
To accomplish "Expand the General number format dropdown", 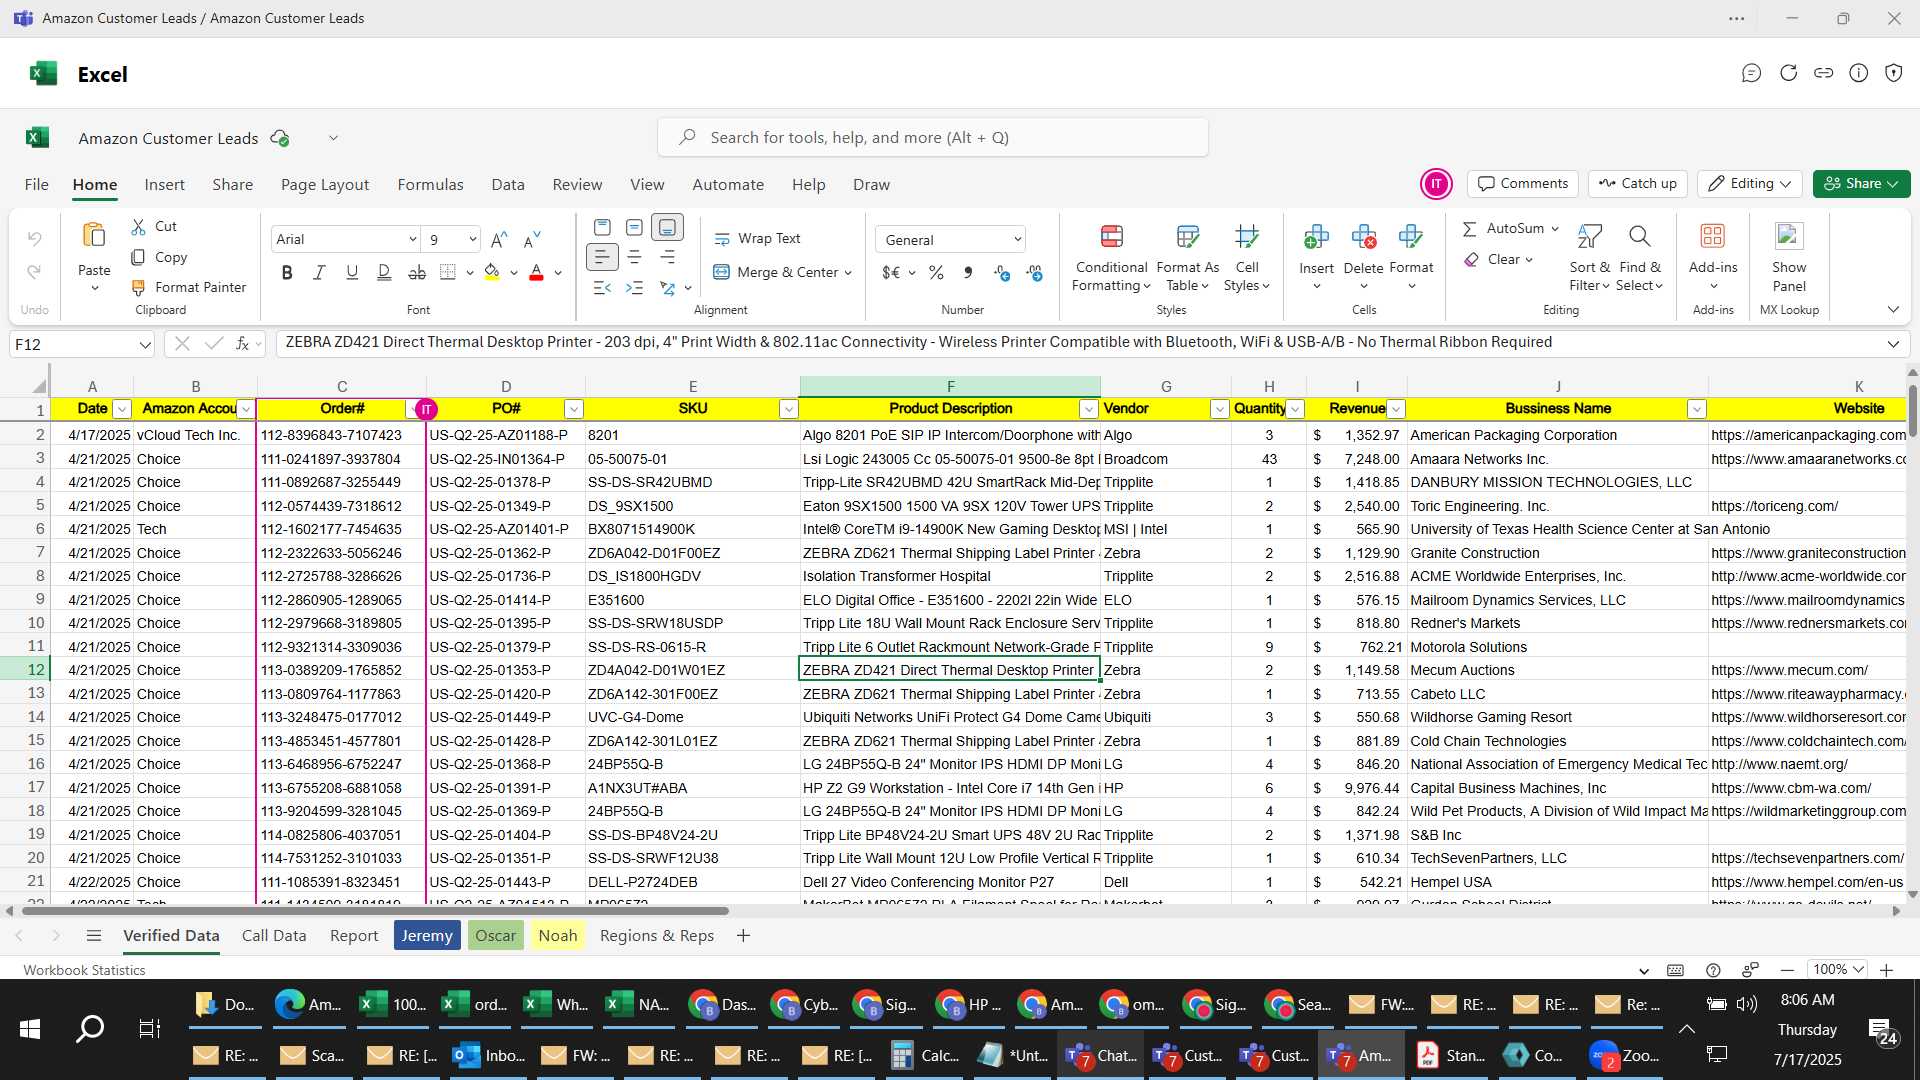I will (1017, 240).
